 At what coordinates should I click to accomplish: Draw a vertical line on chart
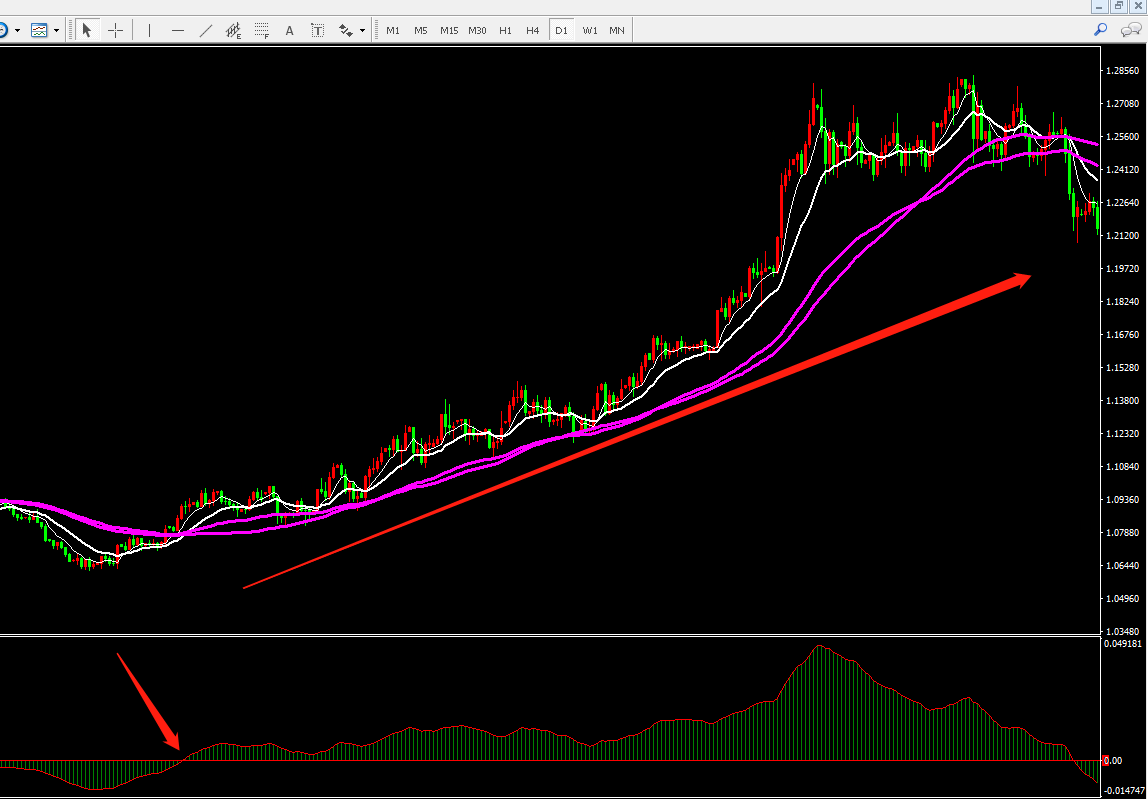pyautogui.click(x=149, y=31)
